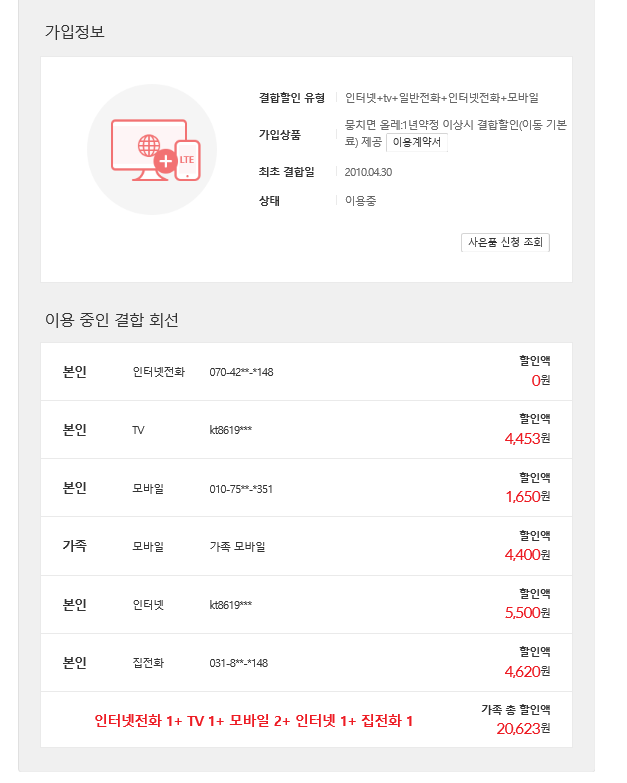Image resolution: width=627 pixels, height=783 pixels.
Task: Click the LTE phone icon
Action: 188,160
